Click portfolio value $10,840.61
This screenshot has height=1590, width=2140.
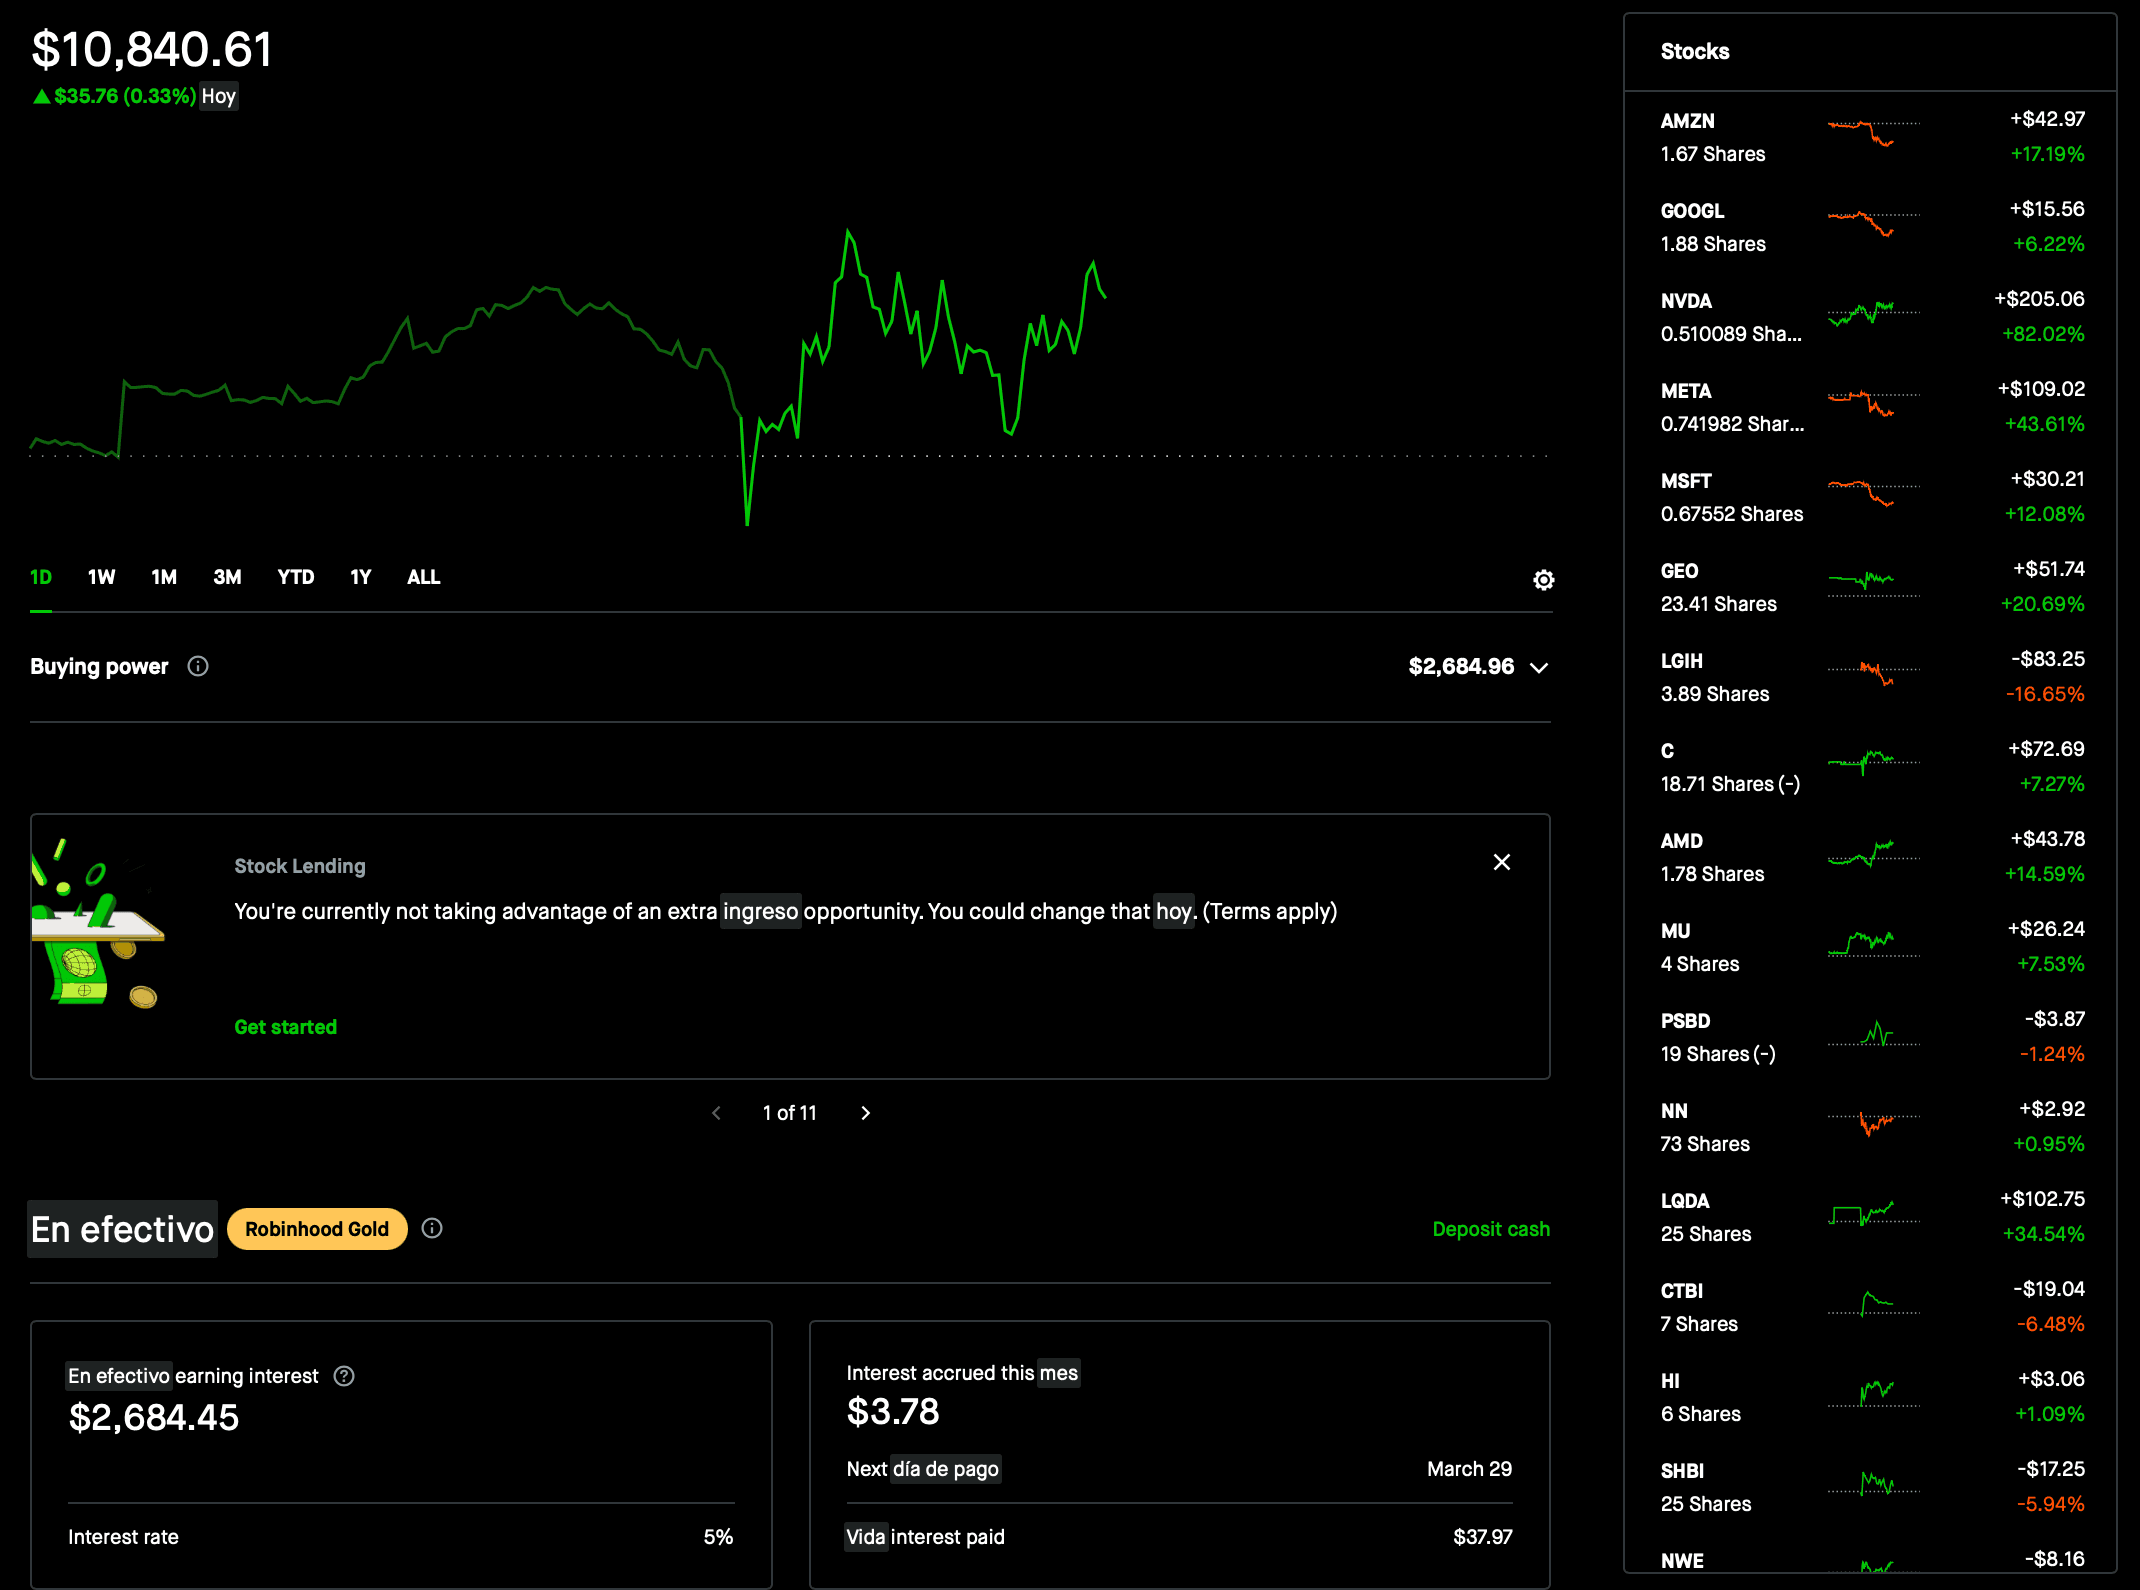pyautogui.click(x=152, y=49)
